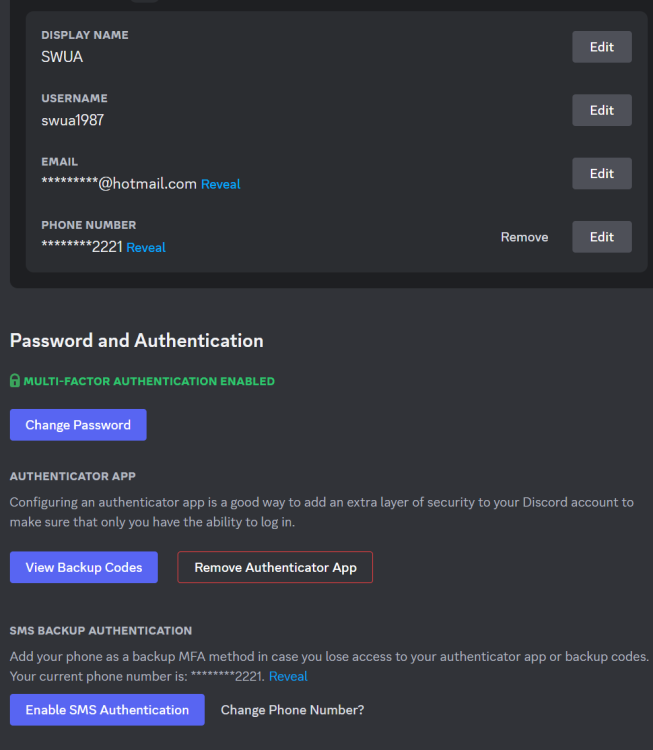The image size is (653, 750).
Task: View Backup Codes for authenticator
Action: coord(84,567)
